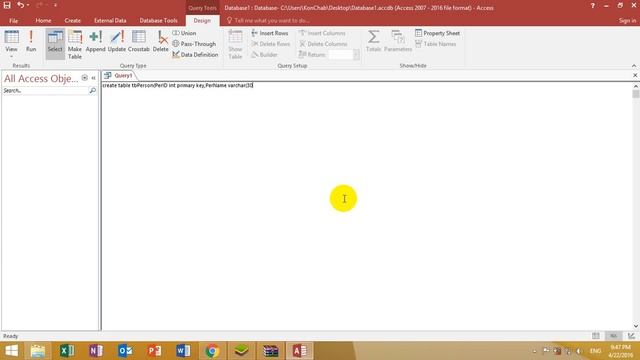Choose Append query type

[x=96, y=42]
